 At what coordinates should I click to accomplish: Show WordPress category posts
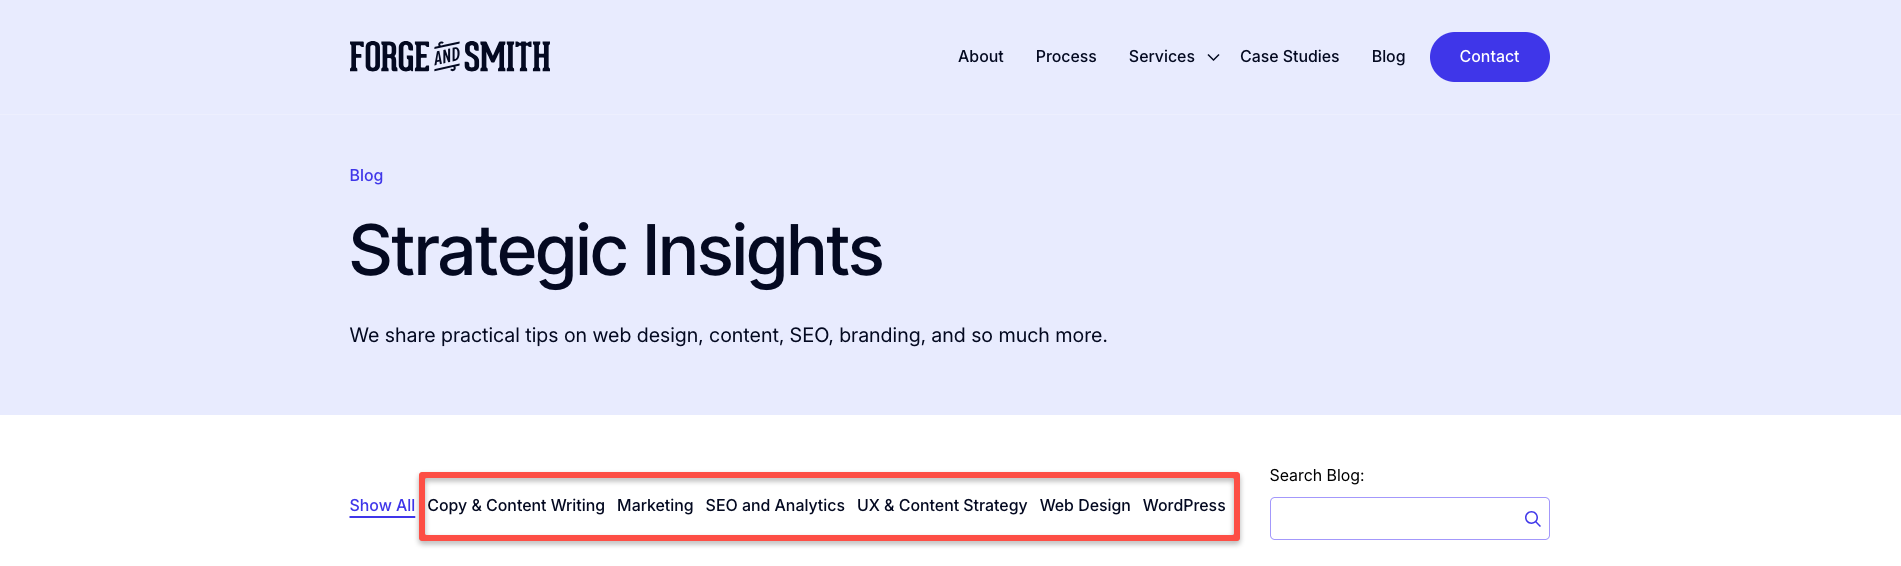(1184, 506)
